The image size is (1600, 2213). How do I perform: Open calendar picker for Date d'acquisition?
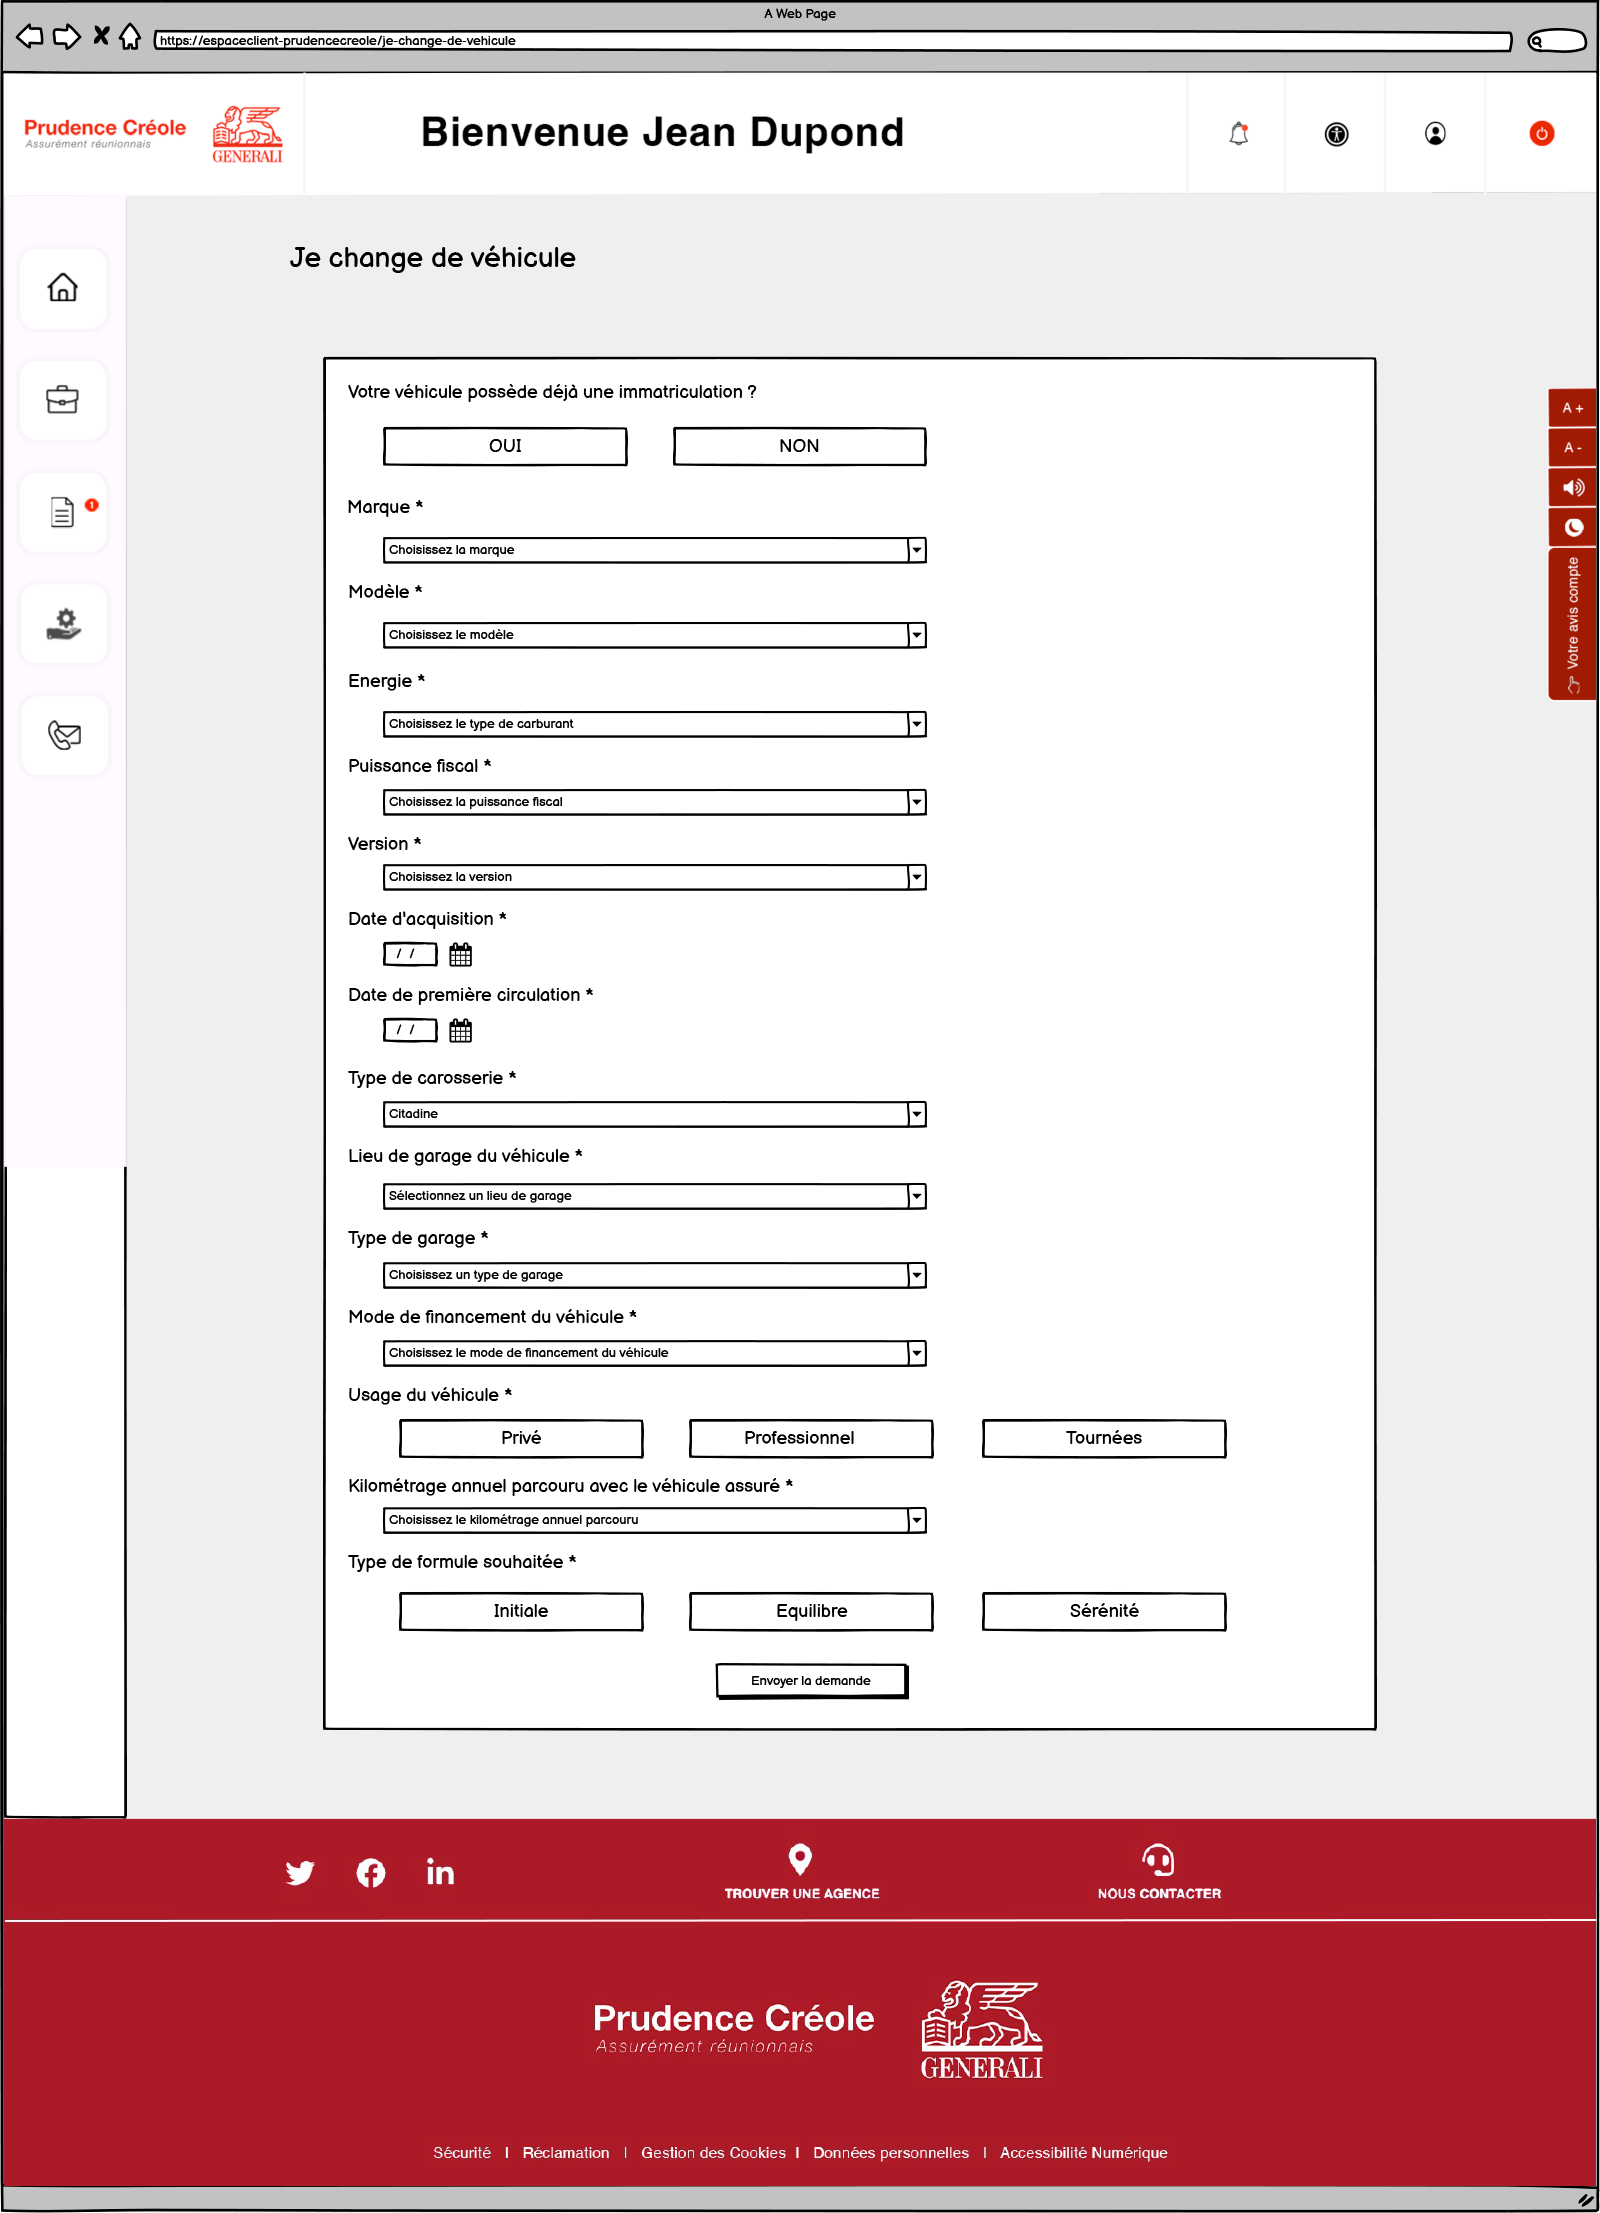[460, 955]
